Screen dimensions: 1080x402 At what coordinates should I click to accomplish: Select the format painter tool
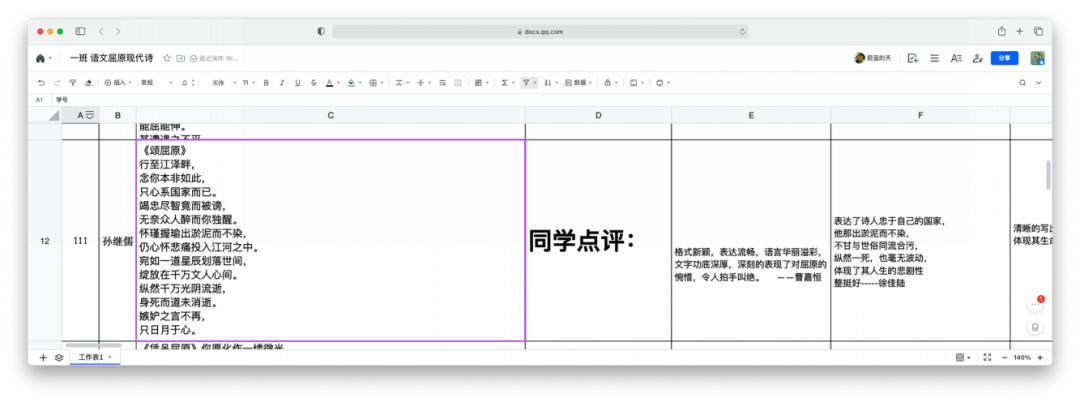pos(73,82)
